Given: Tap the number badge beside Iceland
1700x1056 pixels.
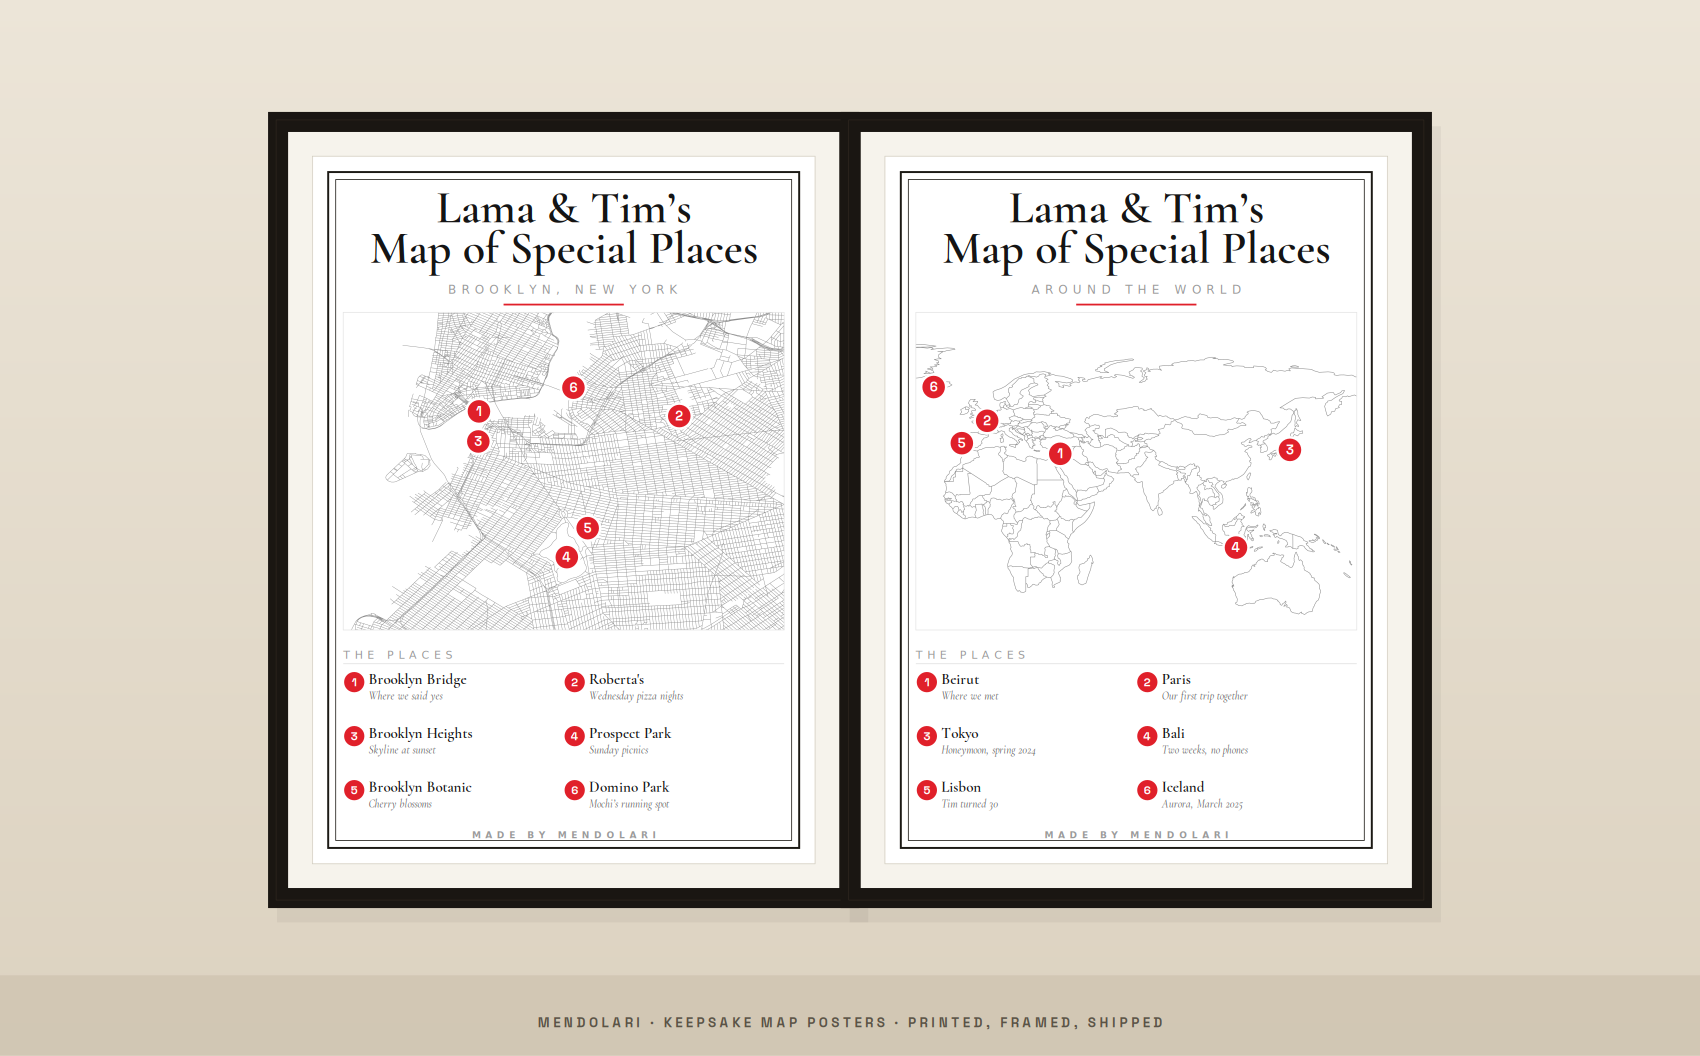Looking at the screenshot, I should point(1147,790).
